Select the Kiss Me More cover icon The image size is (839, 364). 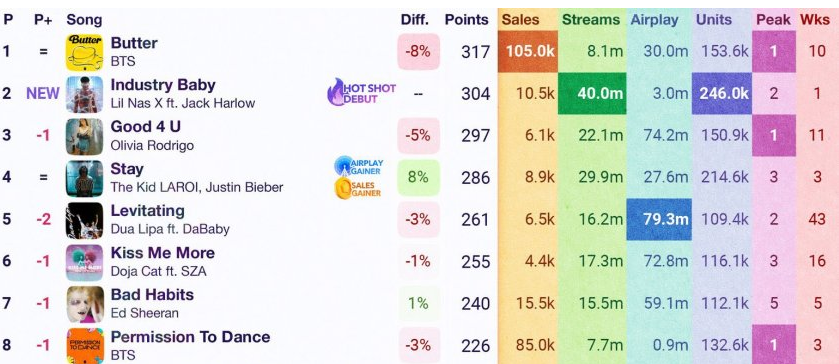[85, 262]
